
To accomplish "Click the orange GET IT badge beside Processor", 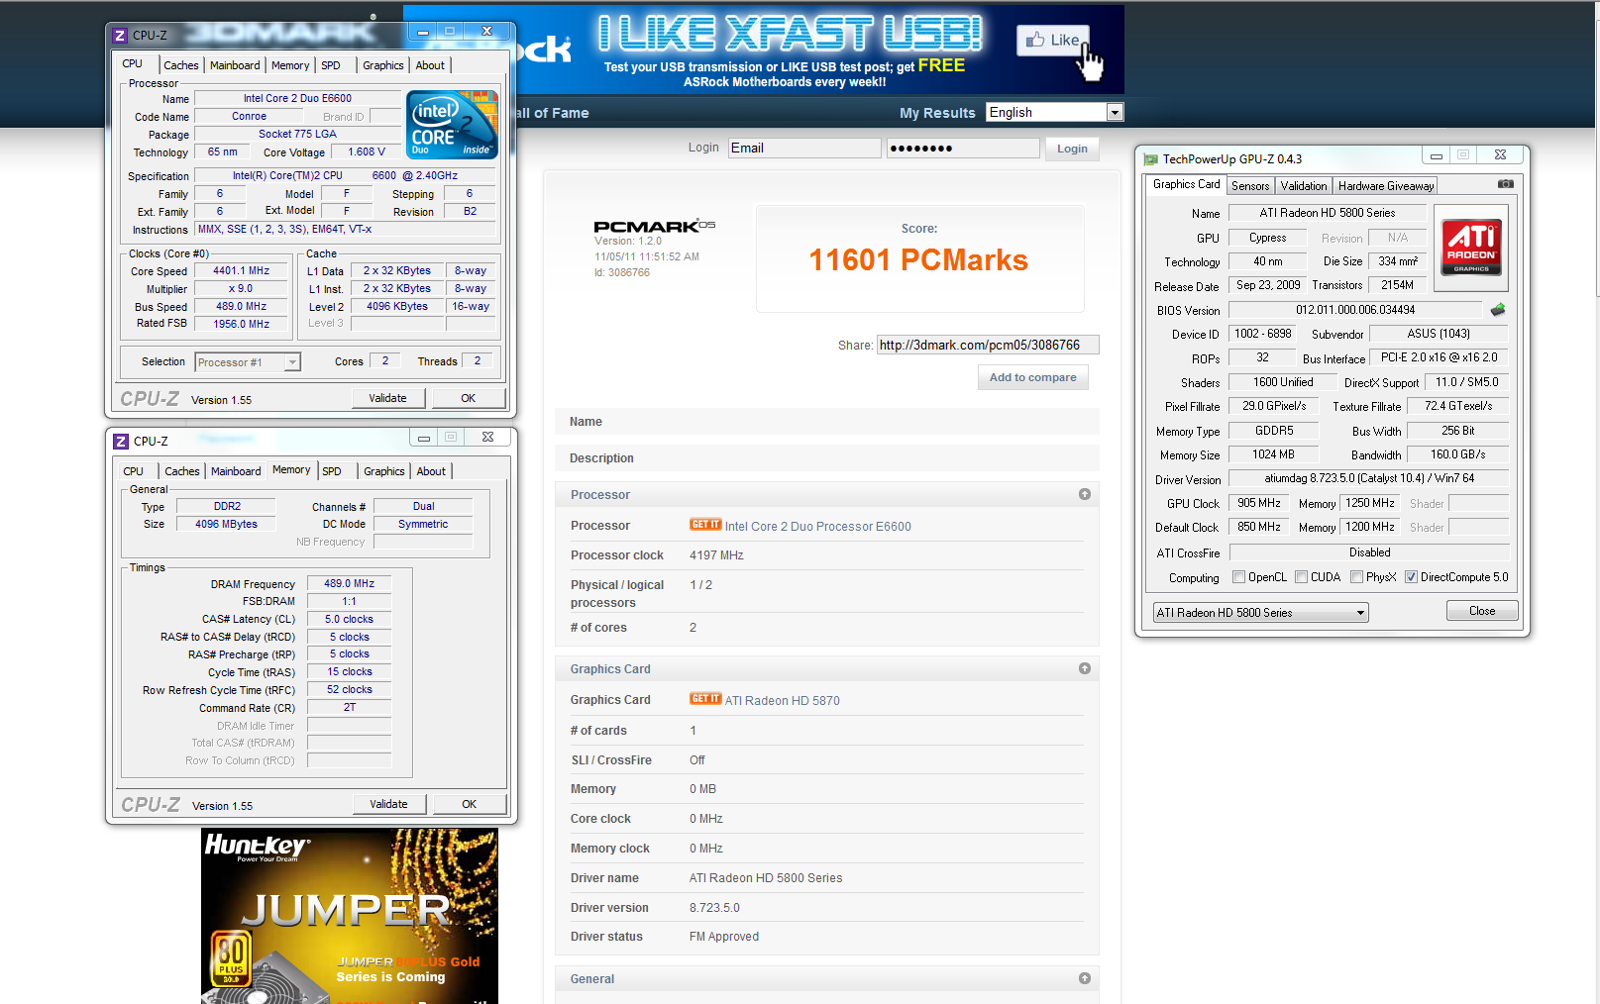I will tap(705, 525).
